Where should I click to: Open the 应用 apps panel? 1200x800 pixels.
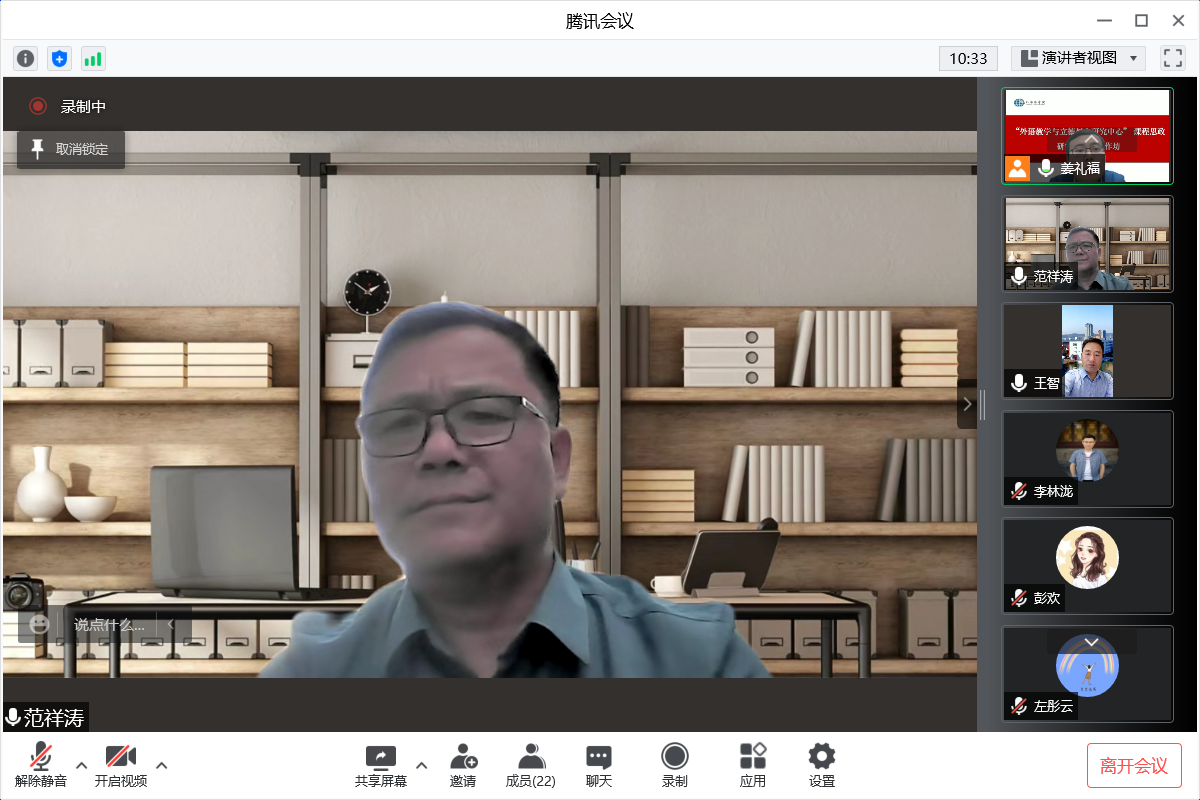pos(753,765)
